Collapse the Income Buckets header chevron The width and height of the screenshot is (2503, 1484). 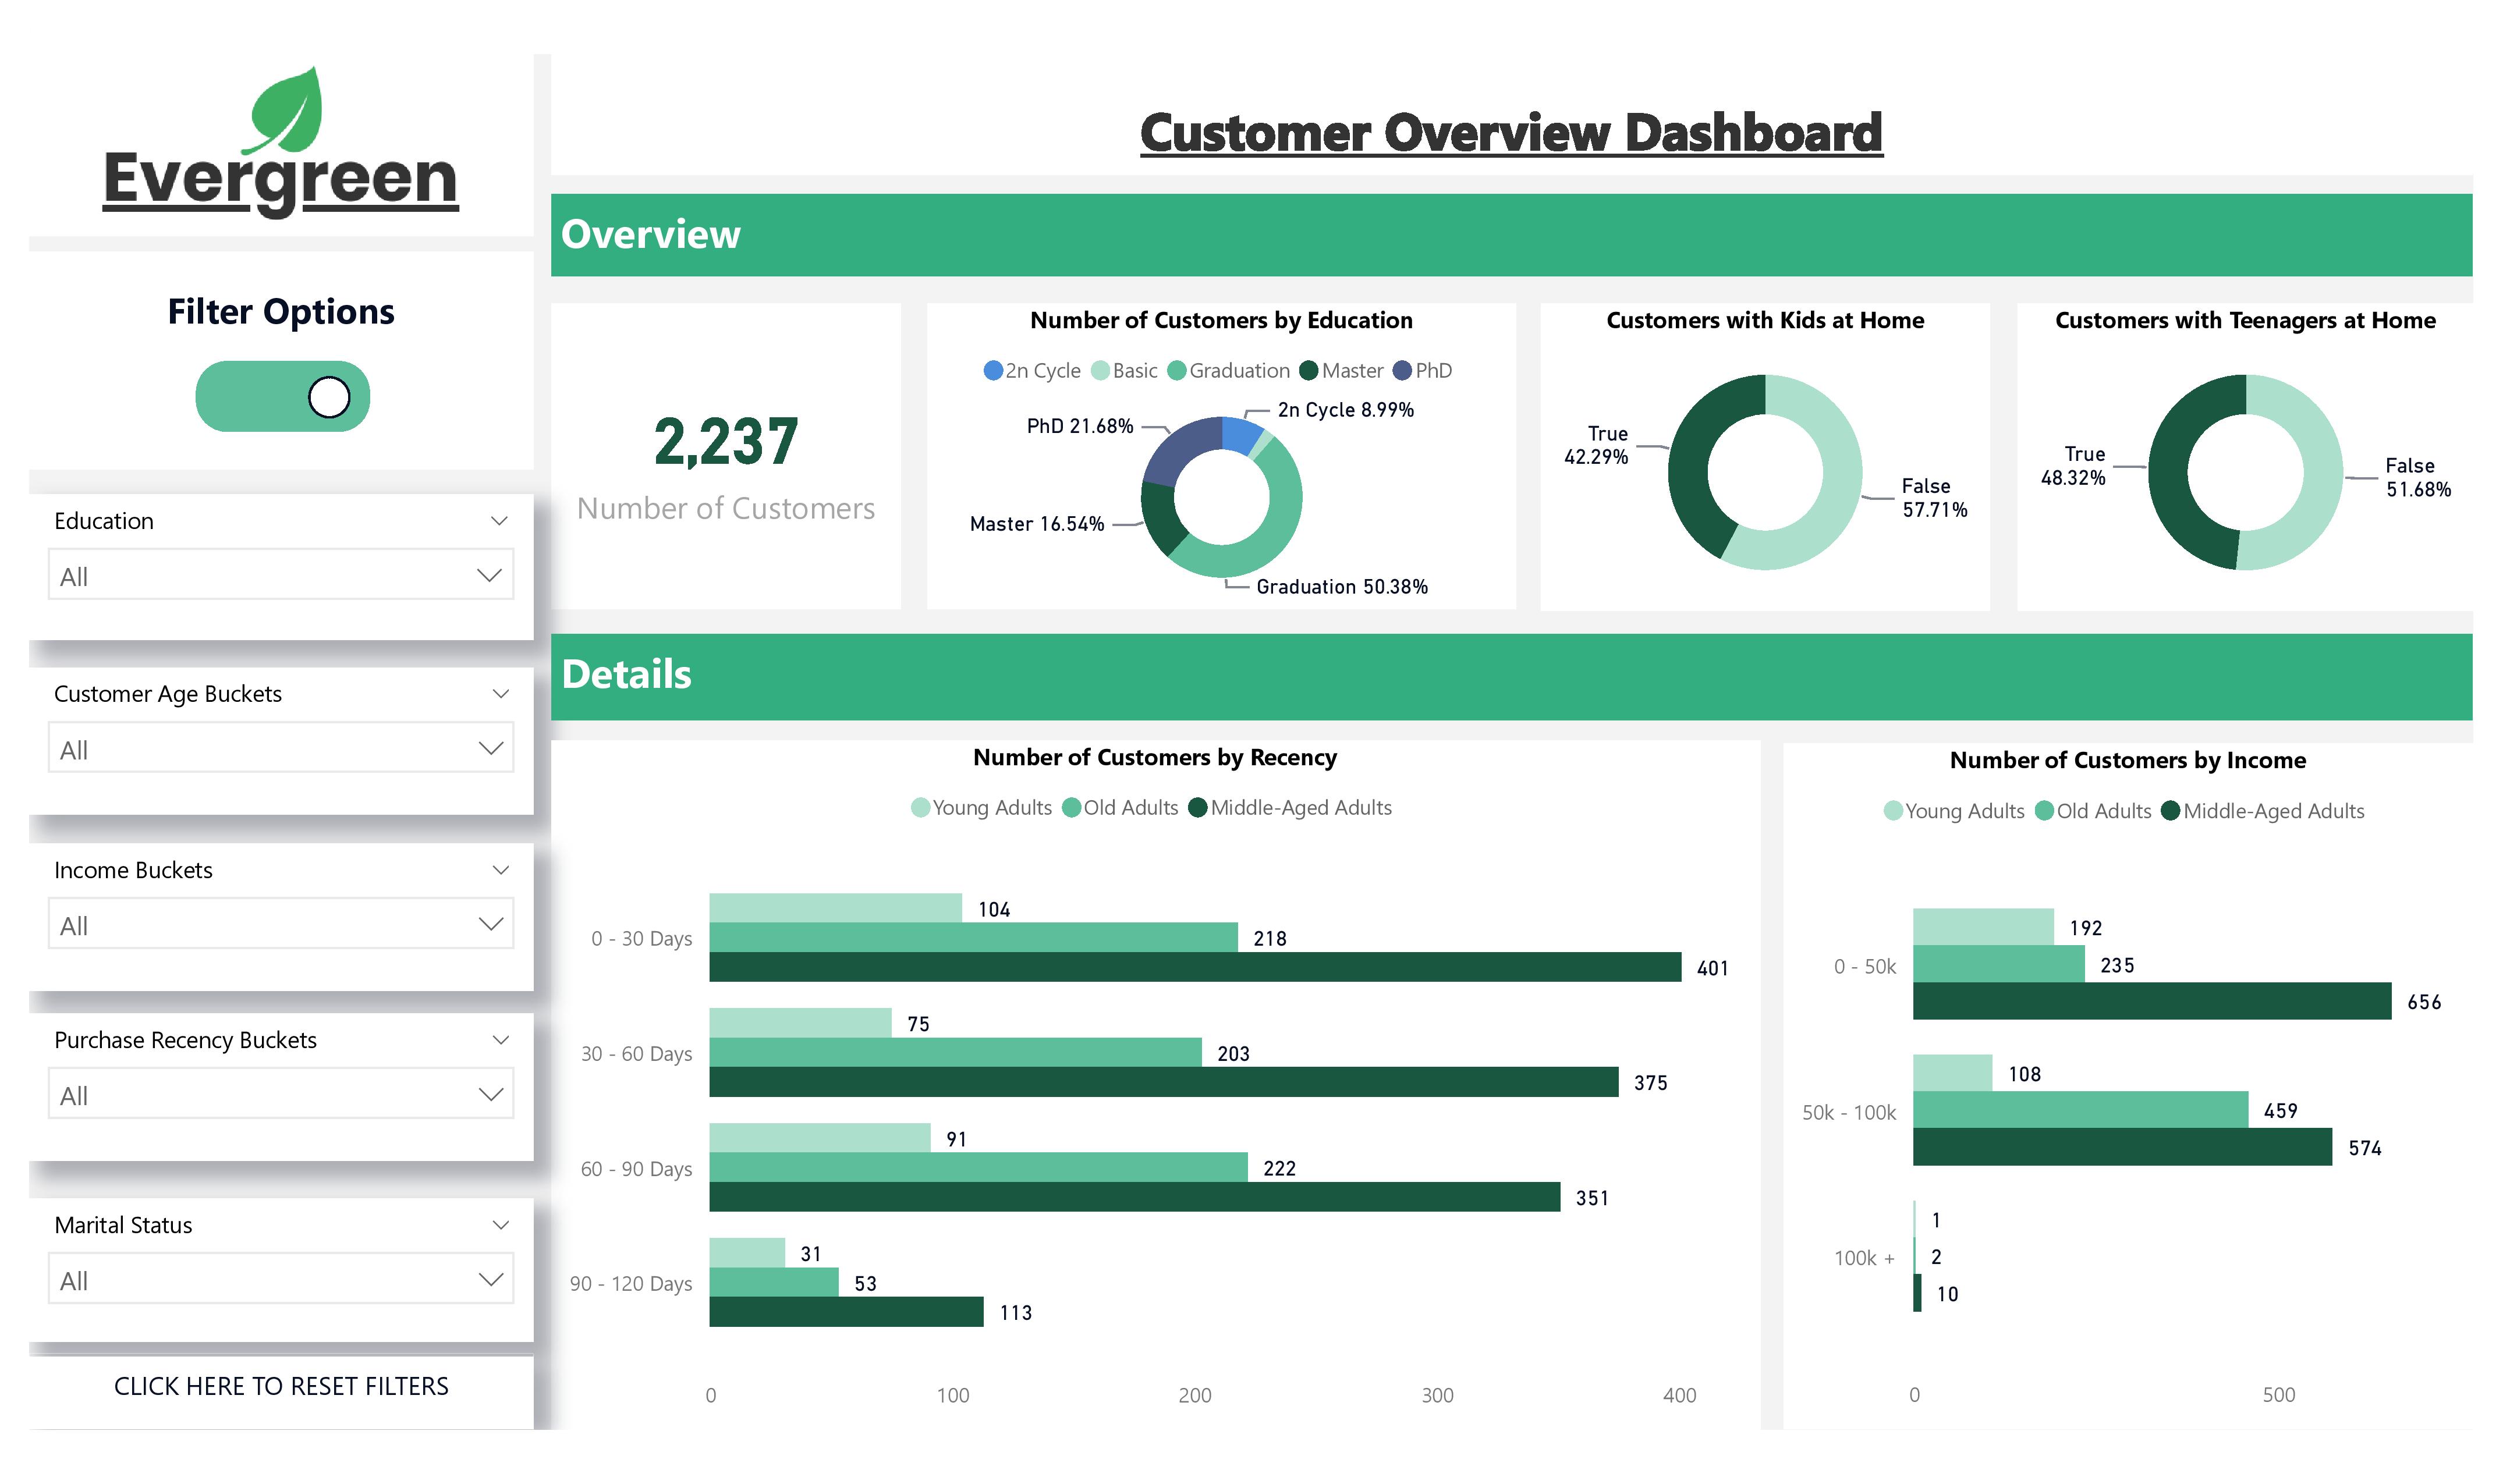(x=500, y=870)
